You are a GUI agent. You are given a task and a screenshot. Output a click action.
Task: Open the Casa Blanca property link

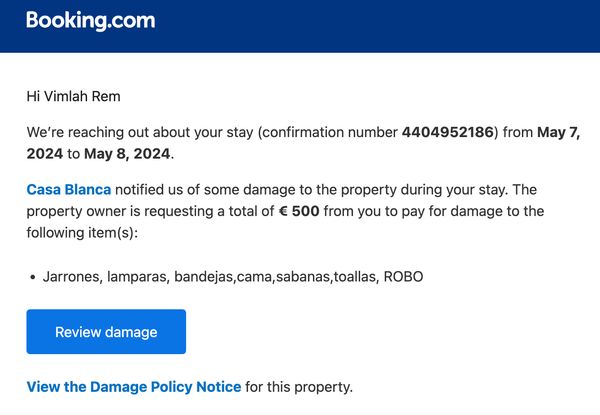68,190
